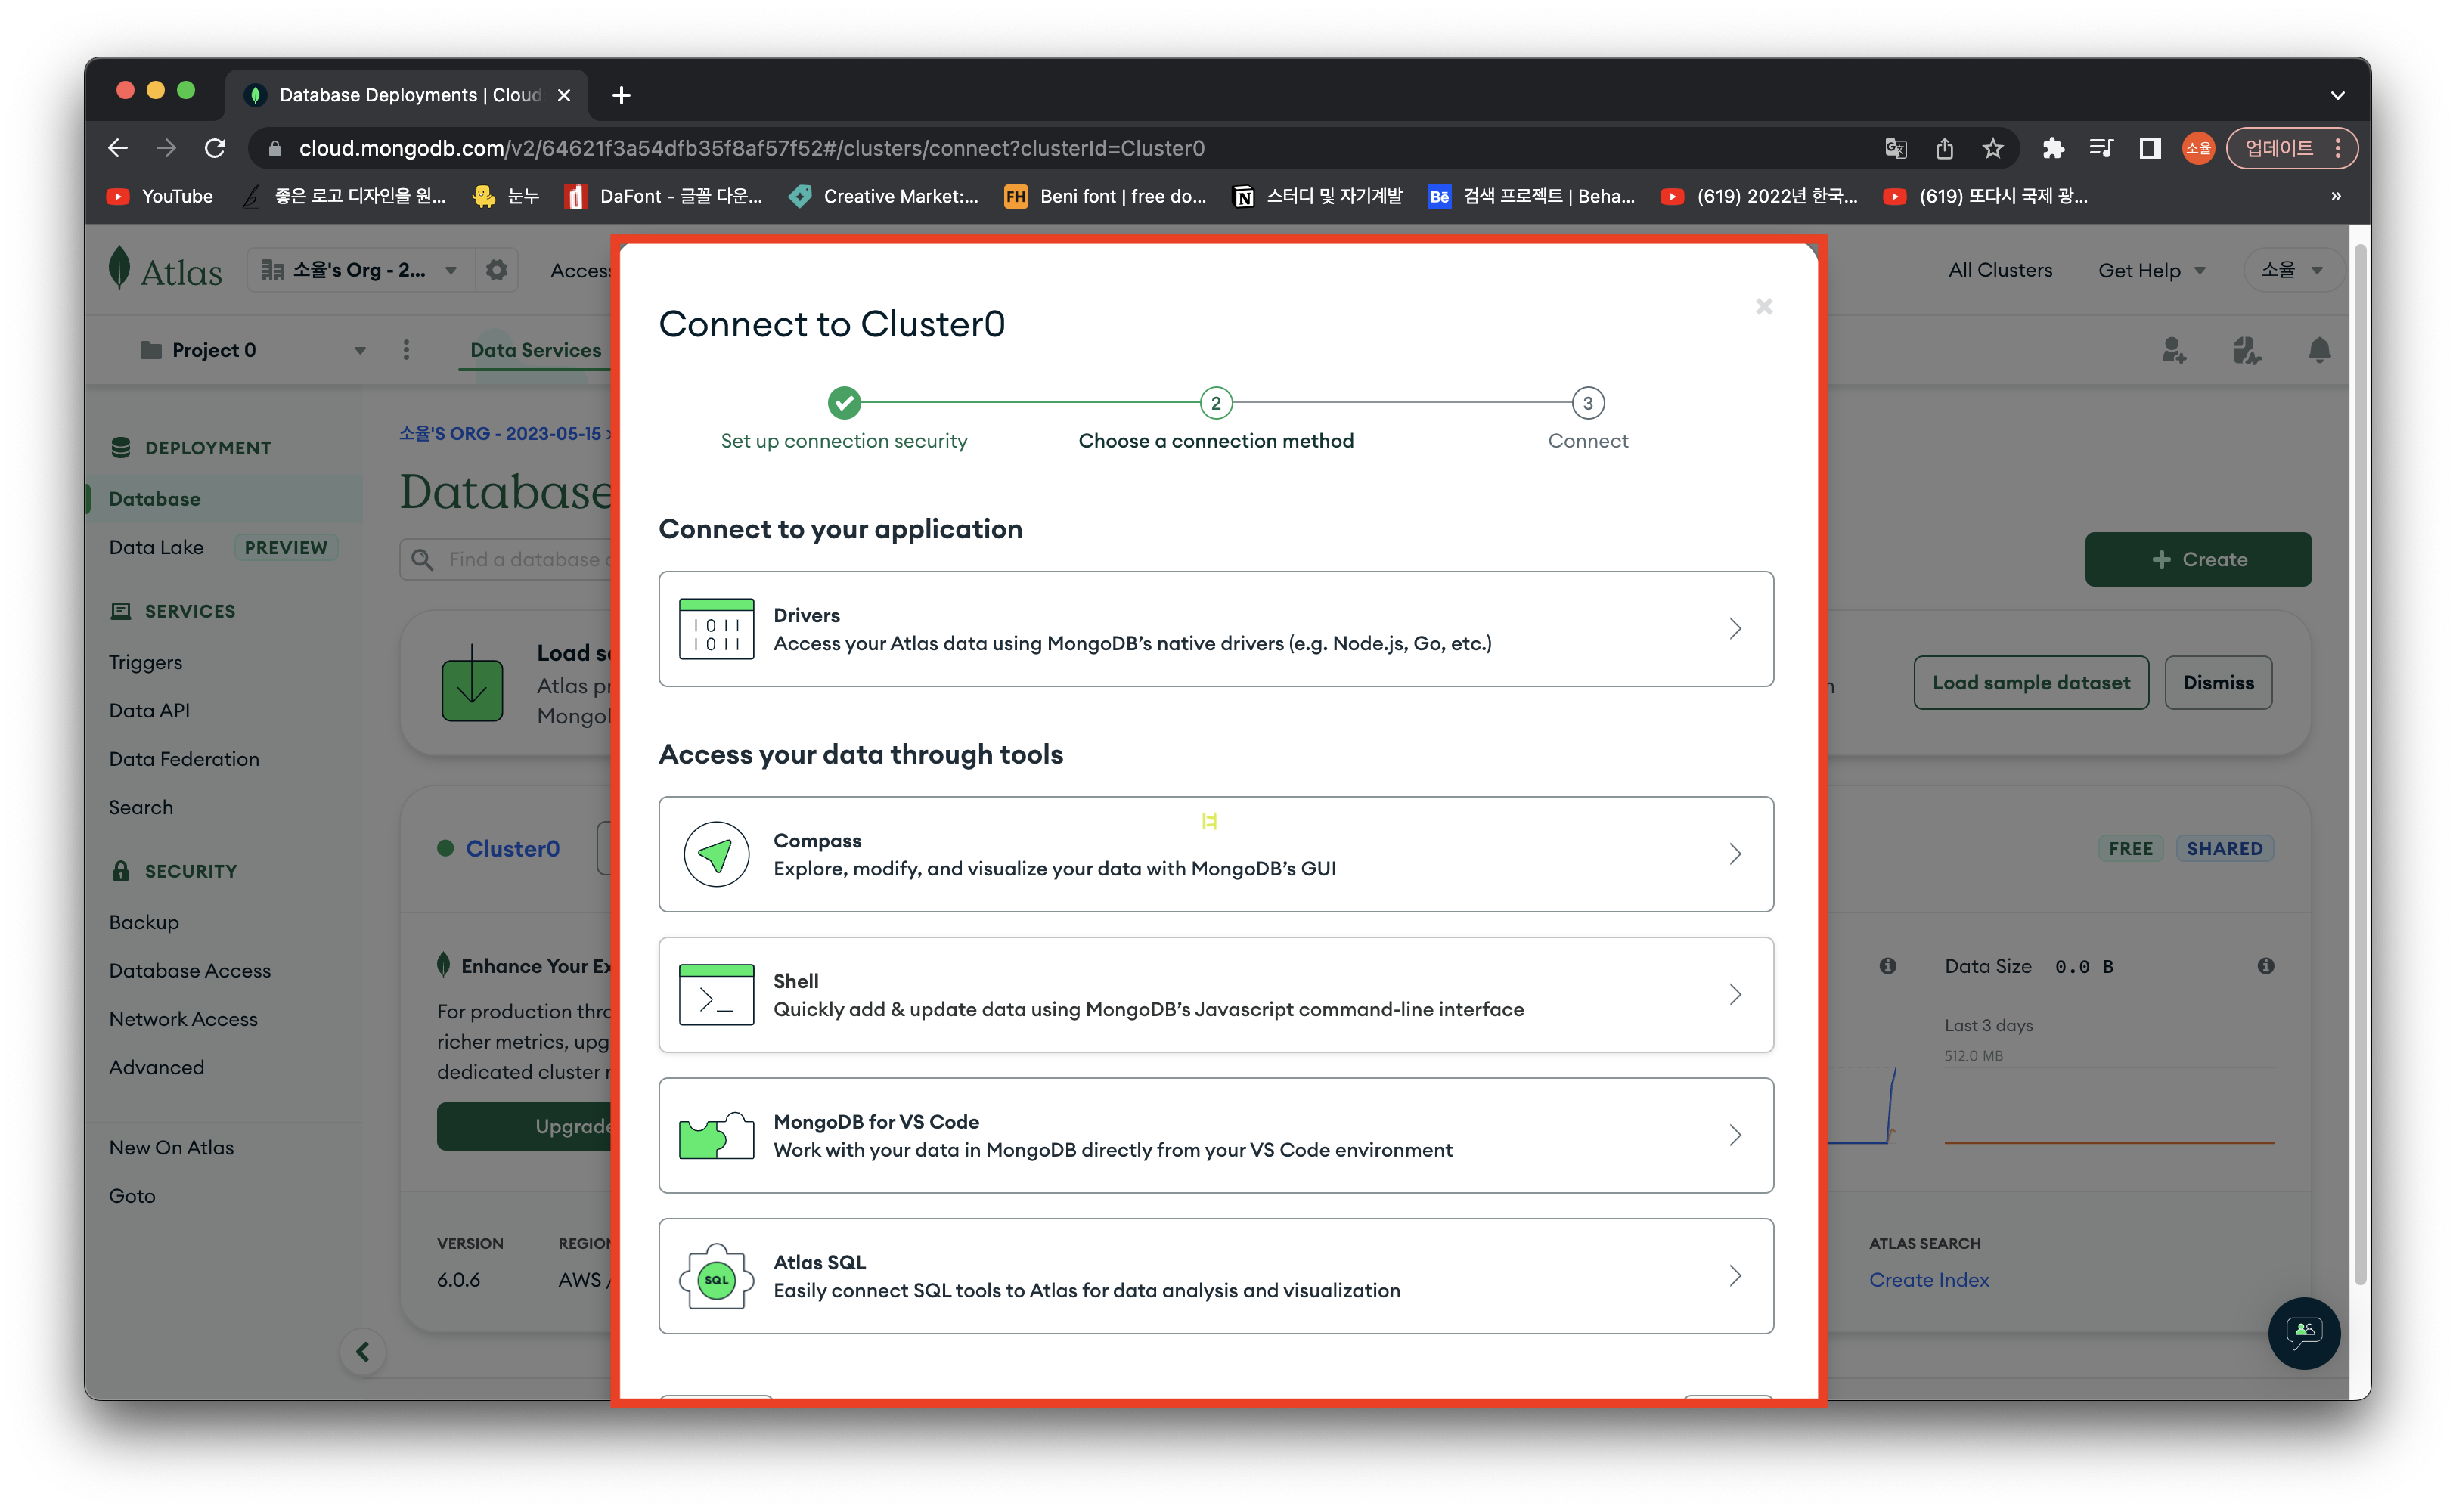Open Database Access in the sidebar
Viewport: 2456px width, 1512px height.
click(x=190, y=970)
